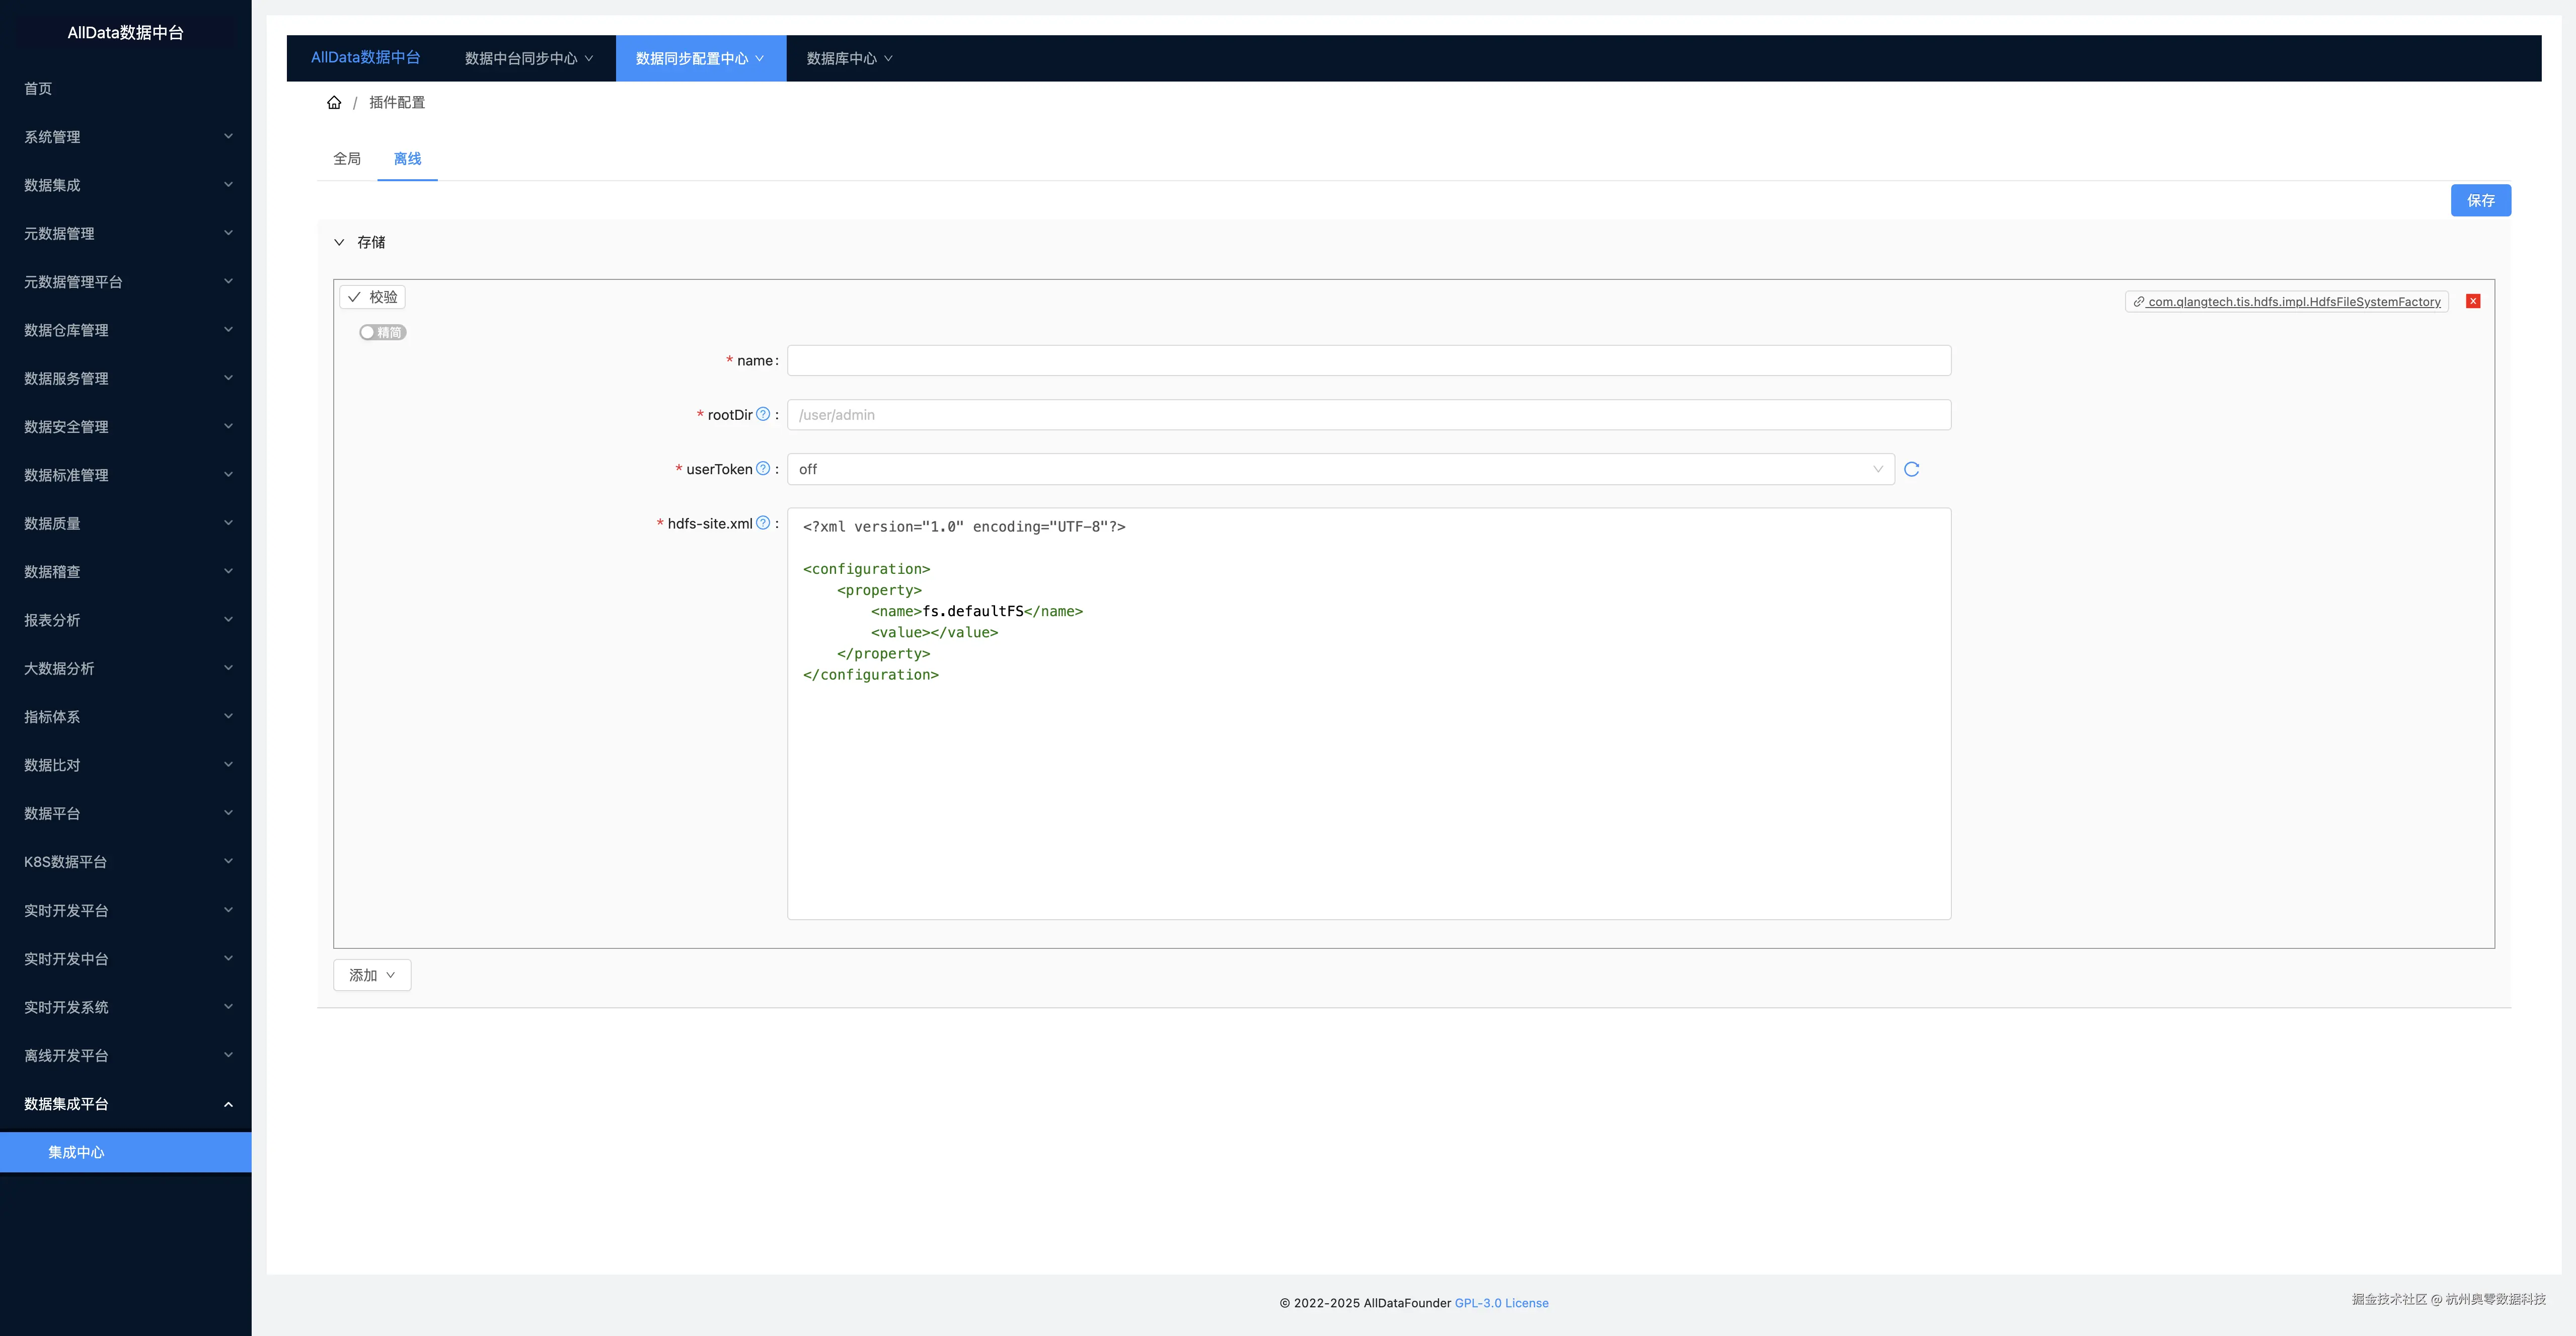
Task: Open the hdfs-site.xml help question icon
Action: click(x=763, y=523)
